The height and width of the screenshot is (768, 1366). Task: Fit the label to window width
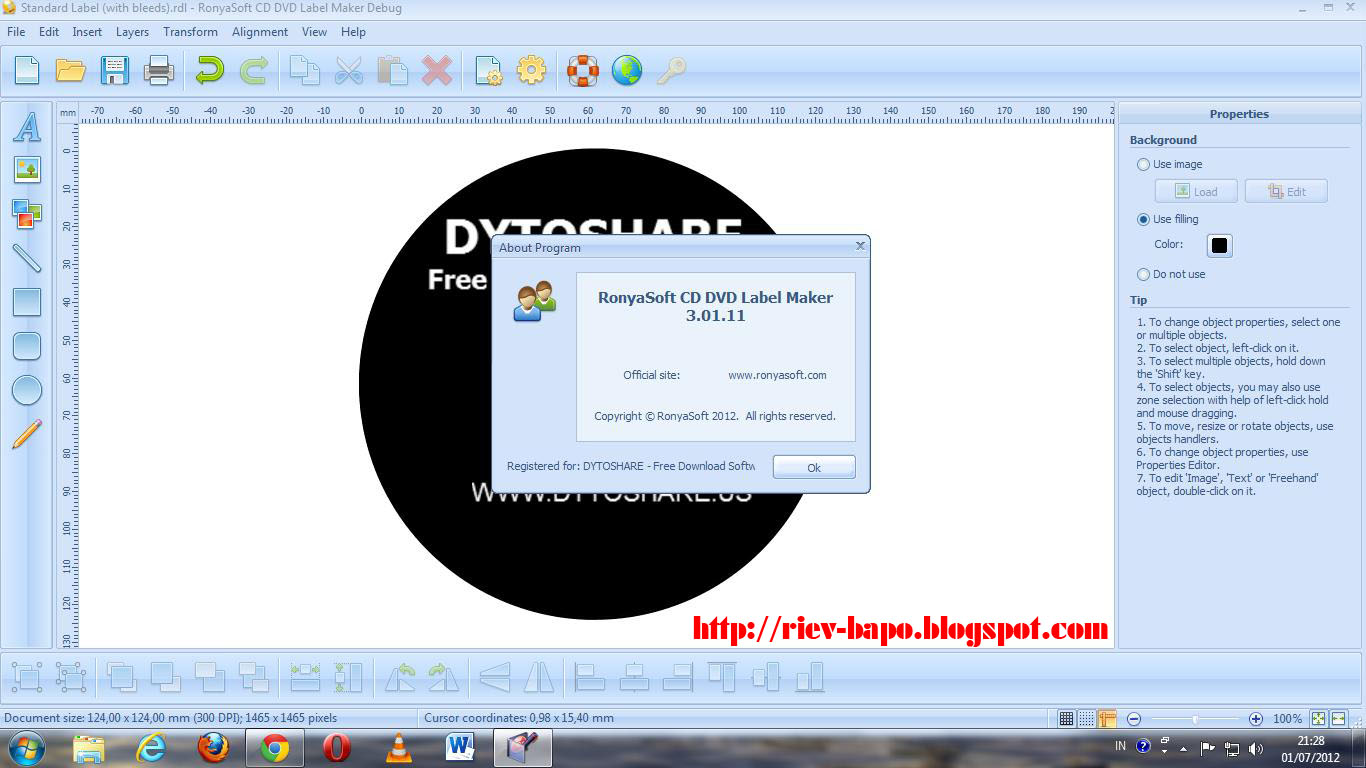coord(1339,718)
